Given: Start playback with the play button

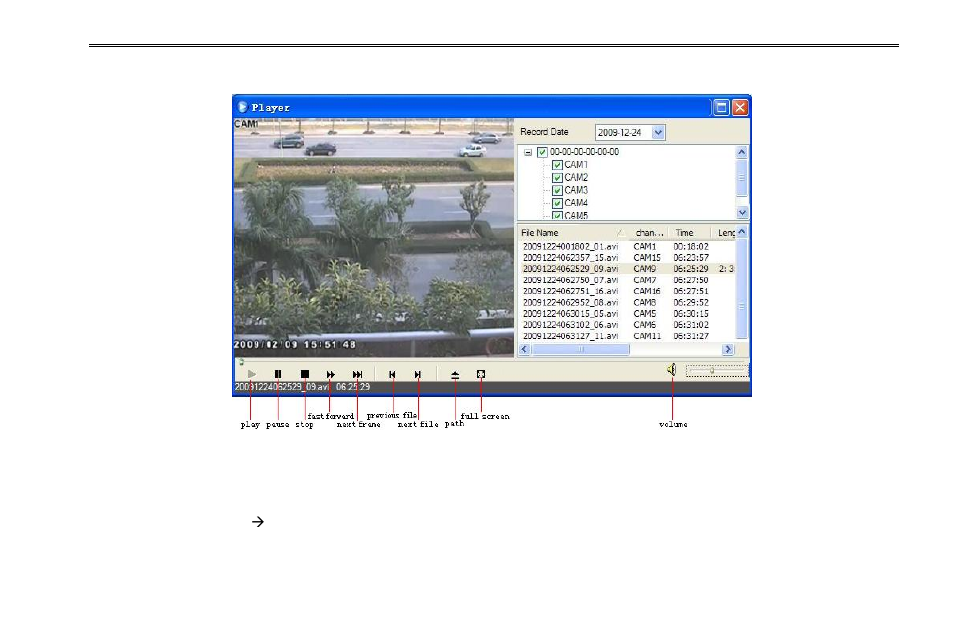Looking at the screenshot, I should (x=252, y=374).
